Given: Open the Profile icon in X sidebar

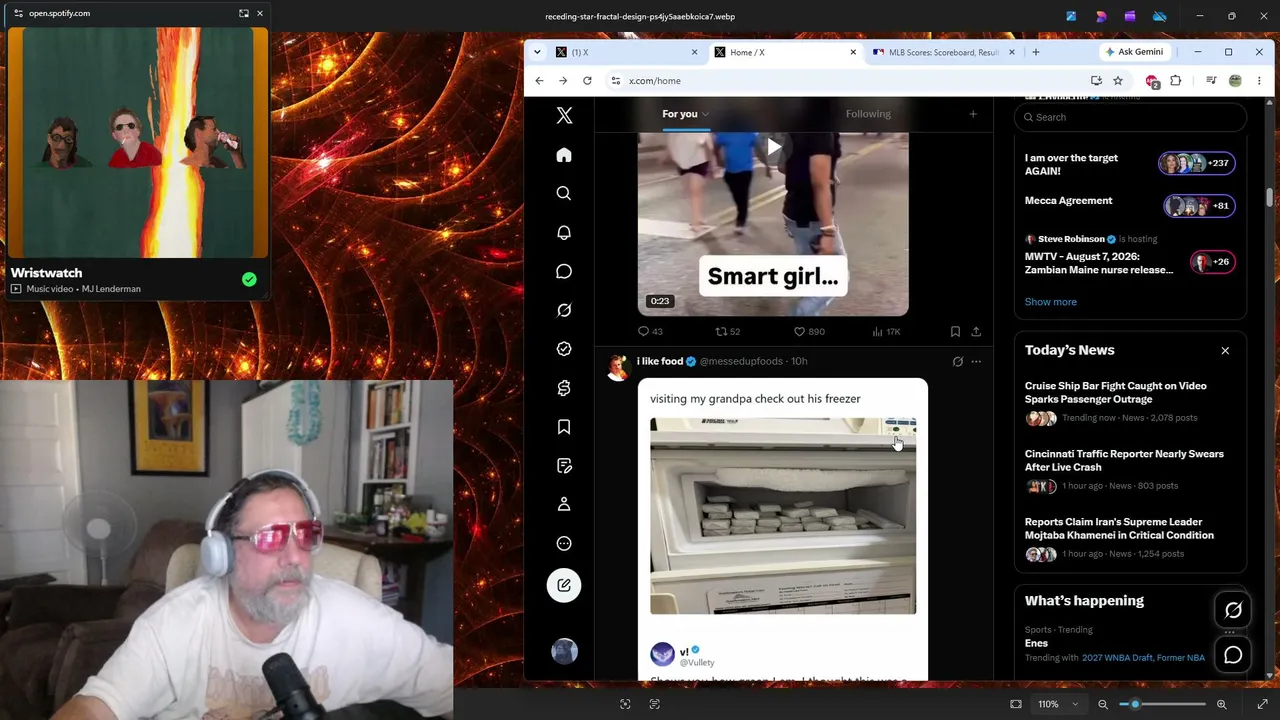Looking at the screenshot, I should pos(564,504).
